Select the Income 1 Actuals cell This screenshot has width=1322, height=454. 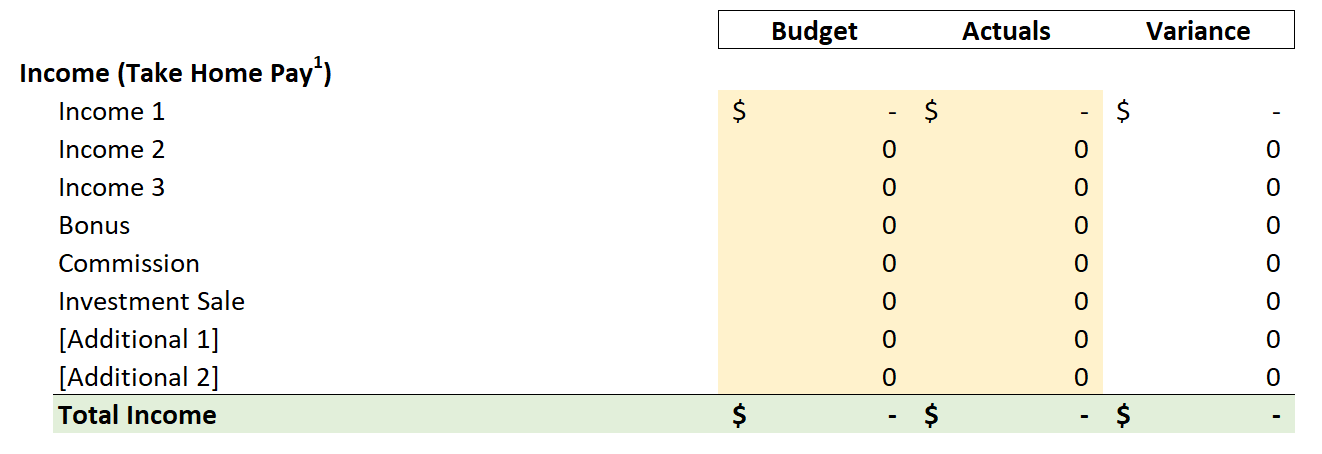point(1006,111)
